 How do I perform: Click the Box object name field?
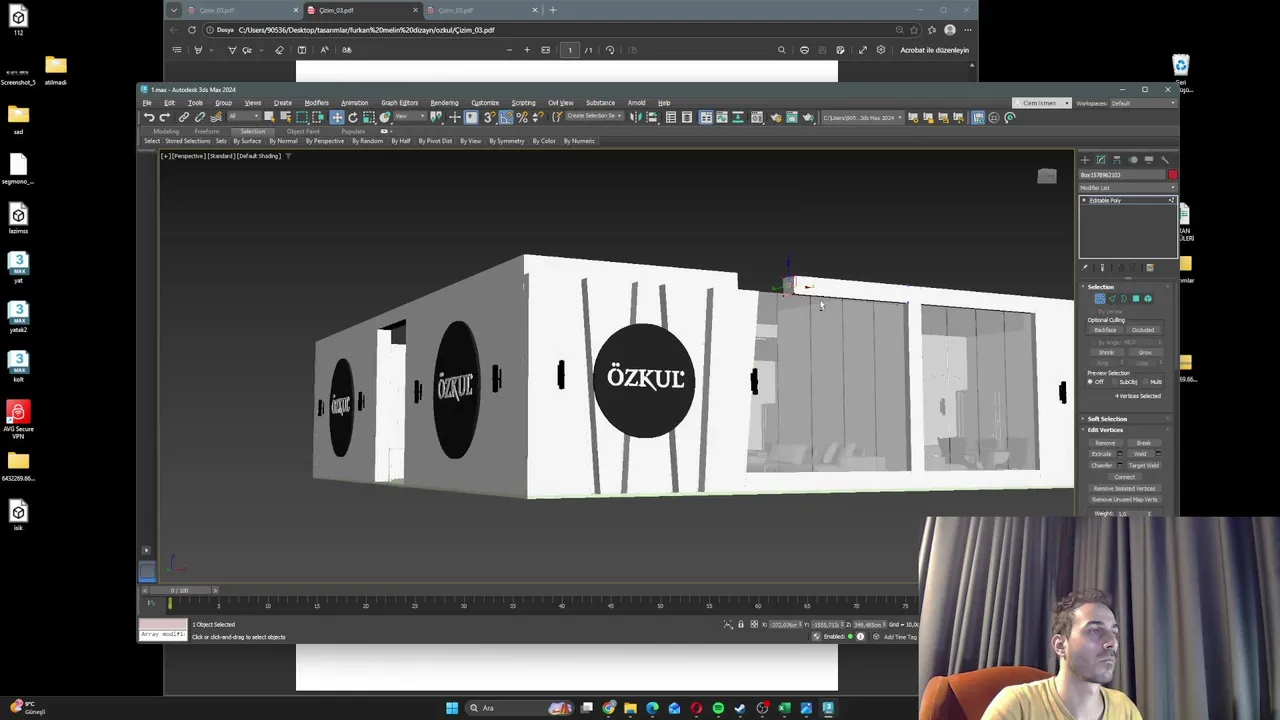(x=1123, y=175)
